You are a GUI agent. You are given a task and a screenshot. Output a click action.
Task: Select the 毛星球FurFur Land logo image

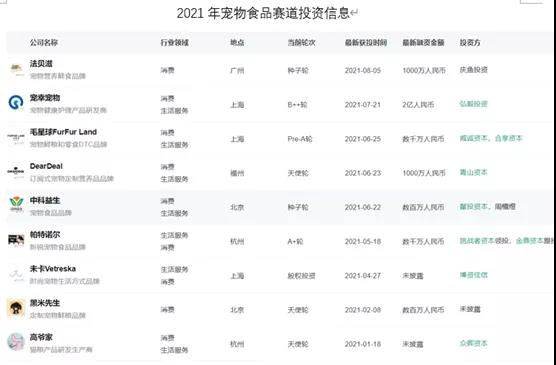pyautogui.click(x=16, y=137)
